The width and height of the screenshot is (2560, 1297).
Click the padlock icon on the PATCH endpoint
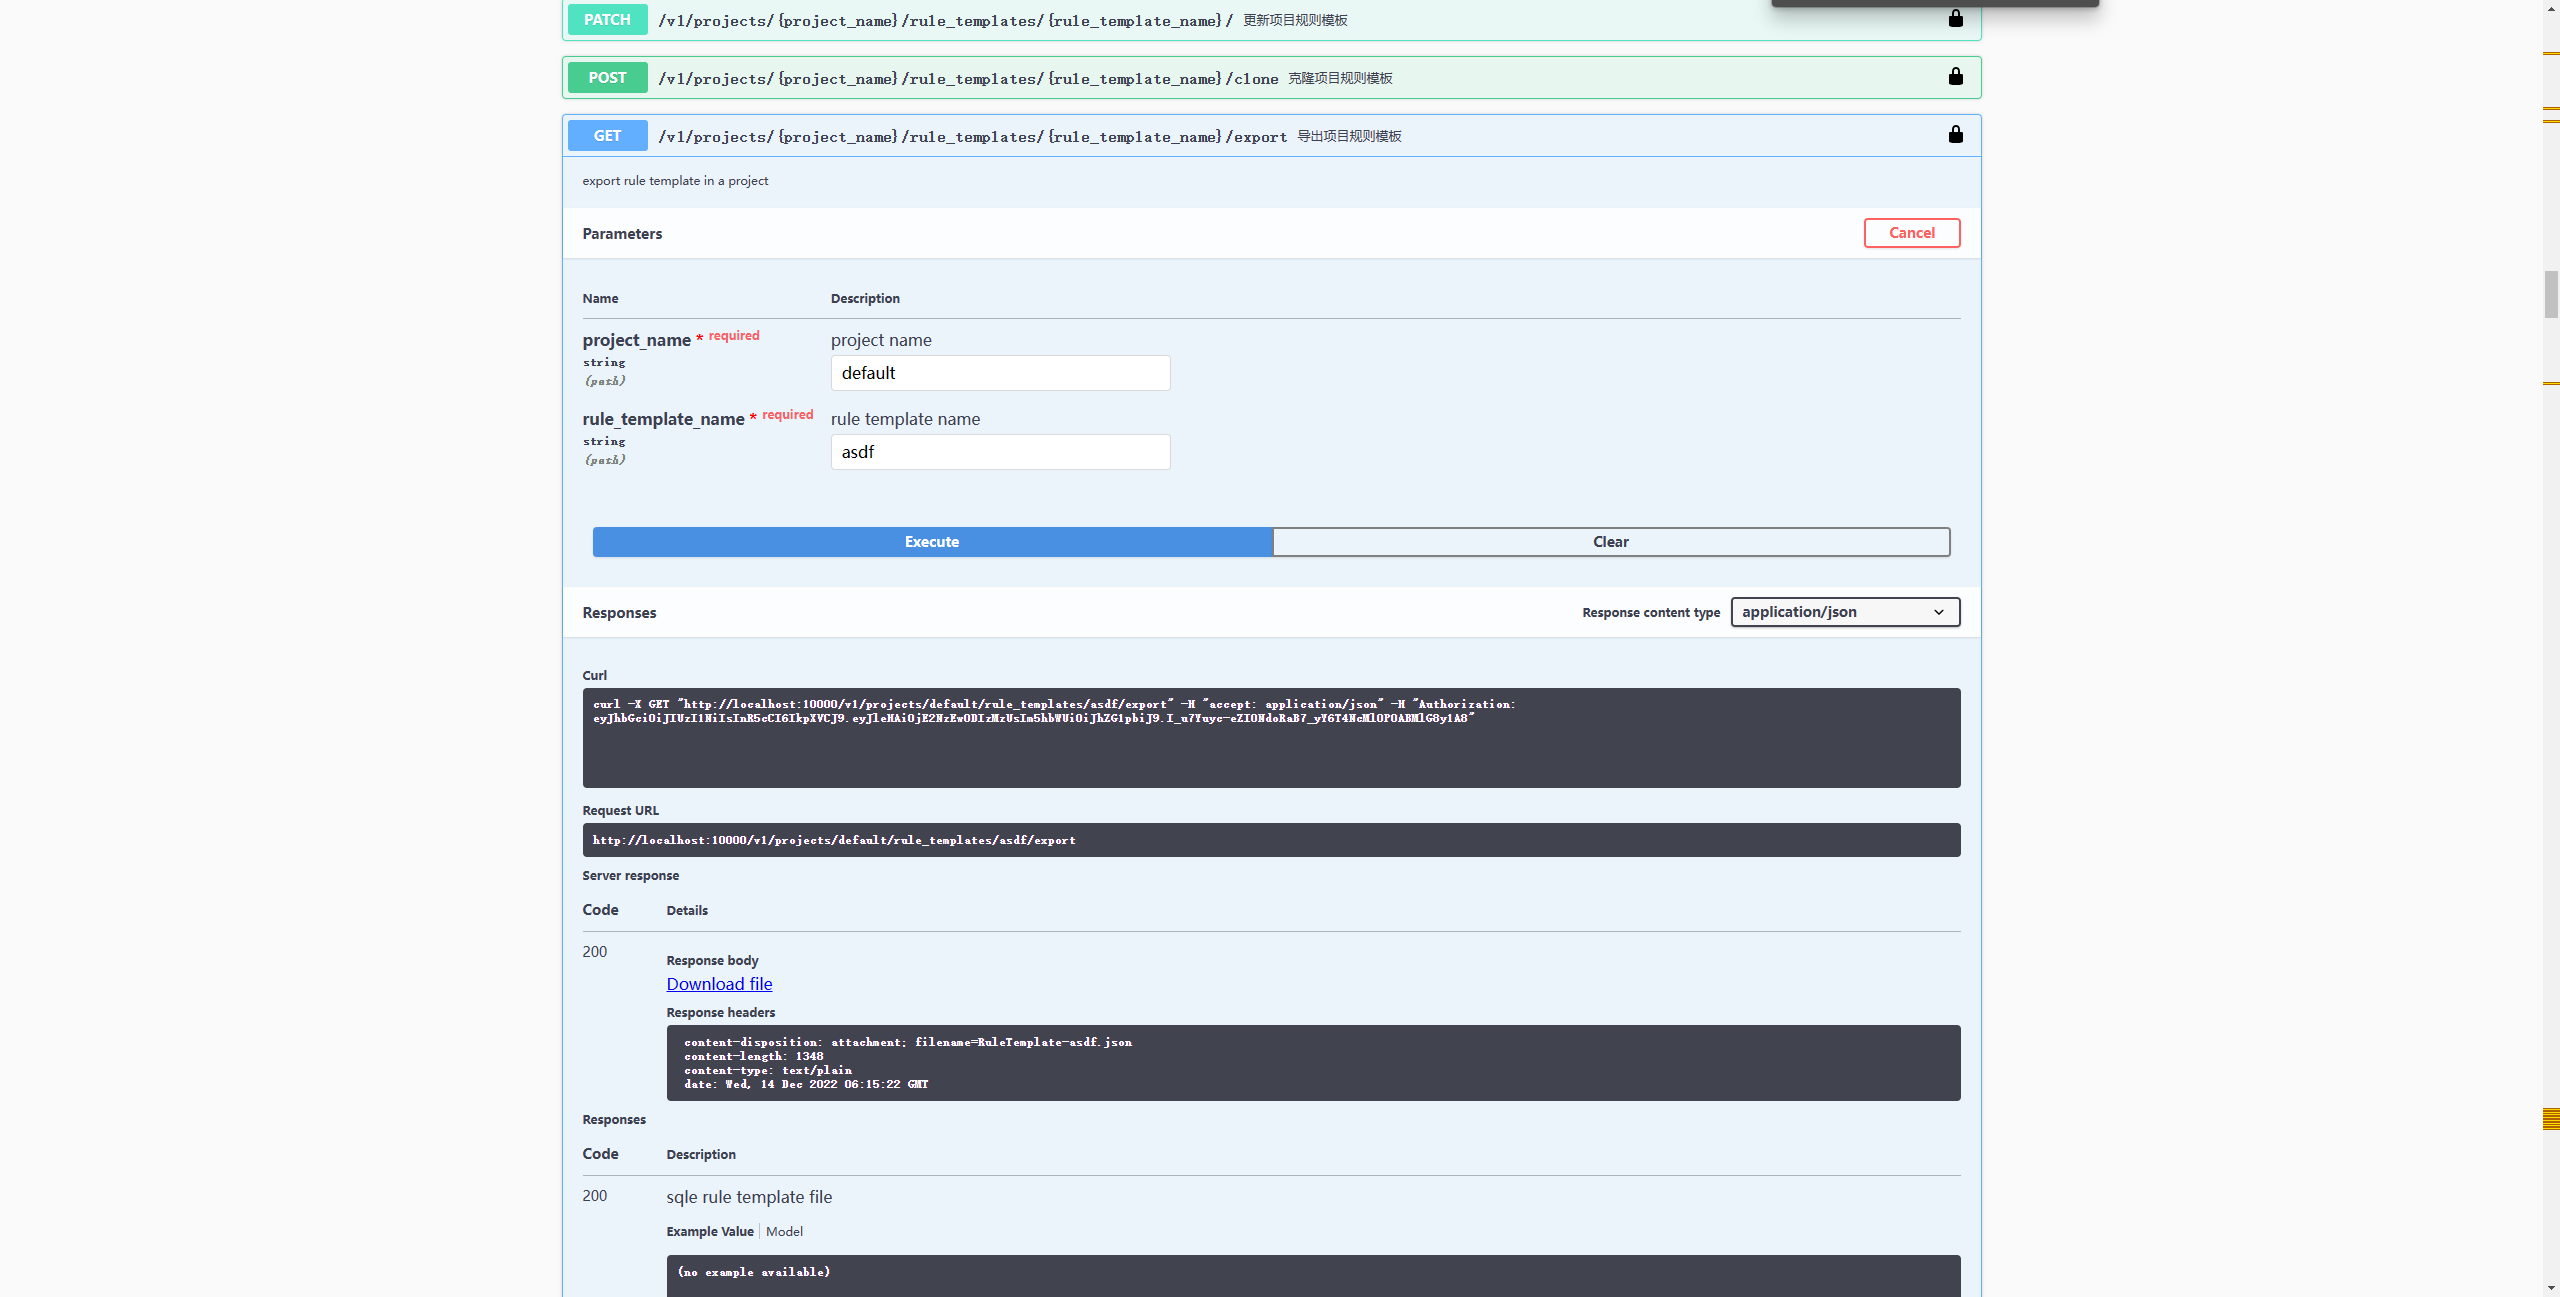(x=1955, y=18)
